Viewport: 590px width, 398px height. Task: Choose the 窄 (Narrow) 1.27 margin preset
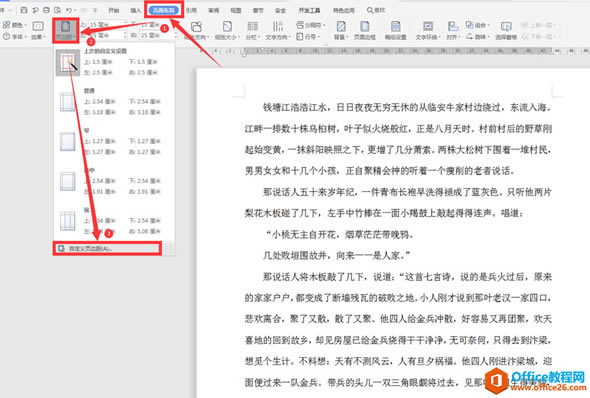[x=114, y=141]
